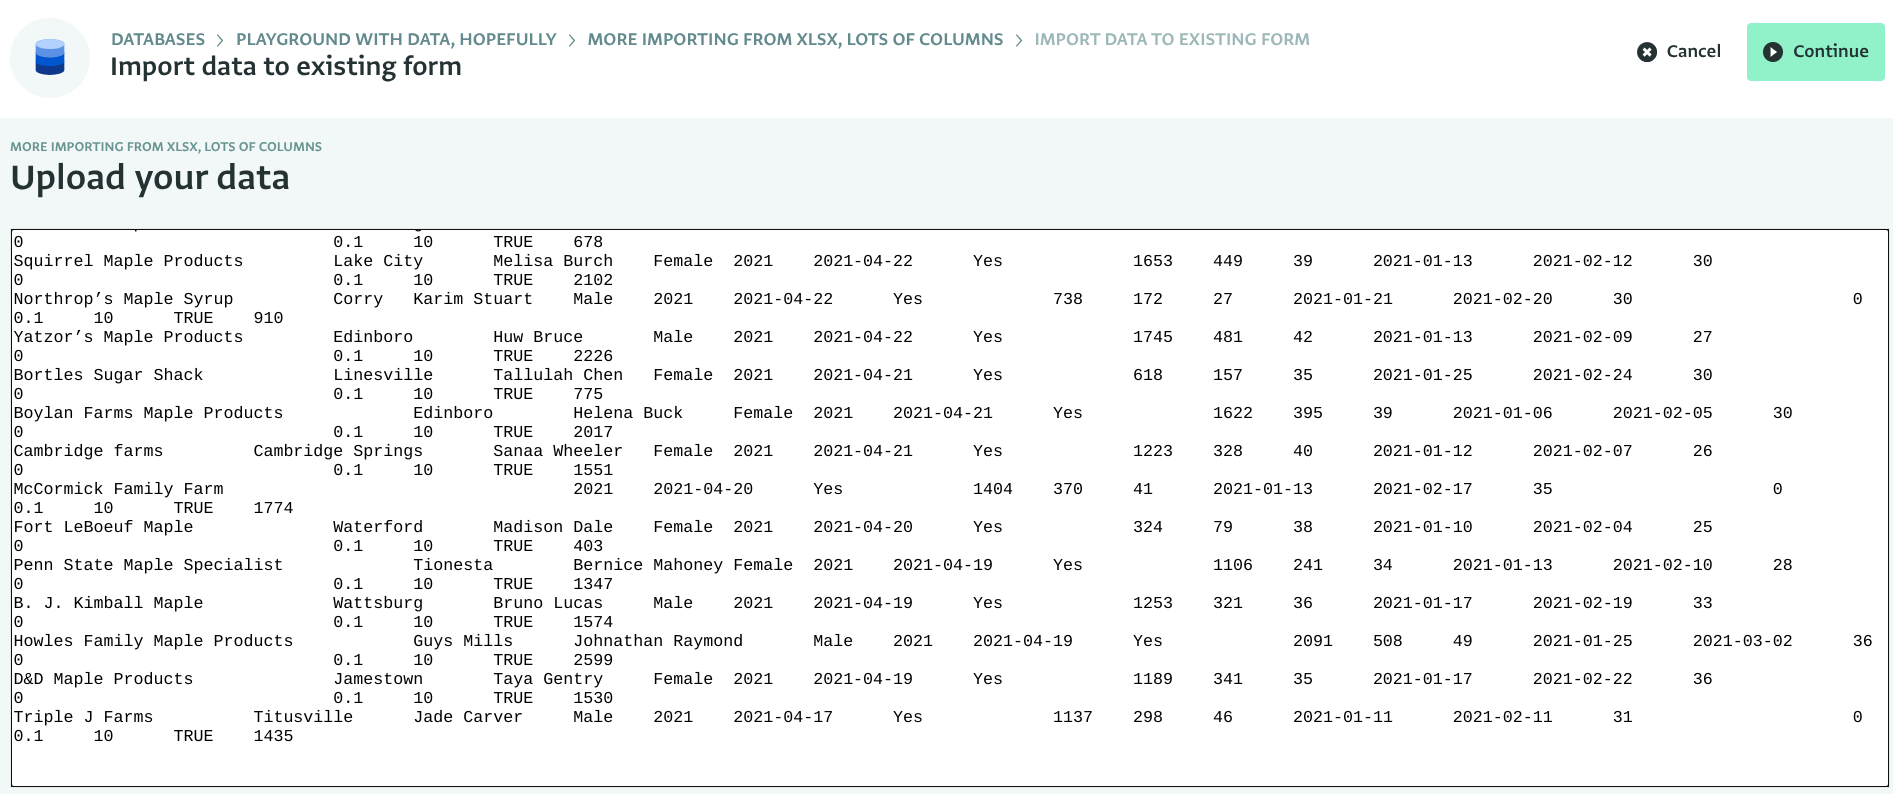Open More Importing From XLSX breadcrumb link
Viewport: 1893px width, 794px height.
(795, 39)
